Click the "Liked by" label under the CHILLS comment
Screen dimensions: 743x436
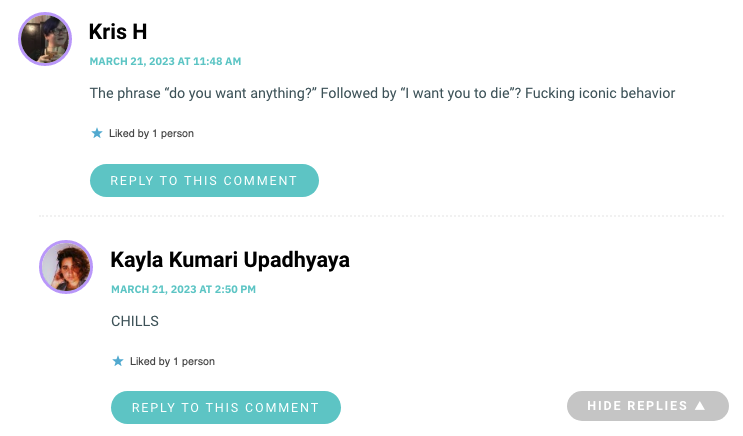click(150, 361)
